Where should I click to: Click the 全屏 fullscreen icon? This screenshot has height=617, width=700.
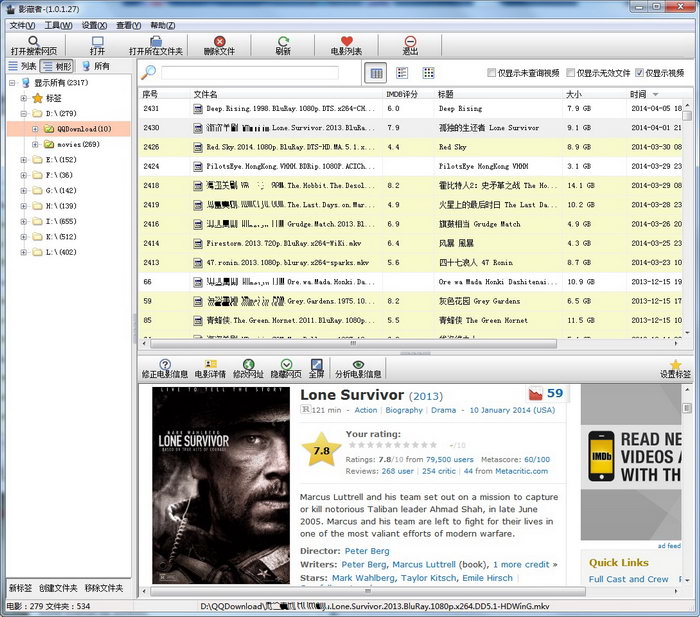click(x=317, y=366)
